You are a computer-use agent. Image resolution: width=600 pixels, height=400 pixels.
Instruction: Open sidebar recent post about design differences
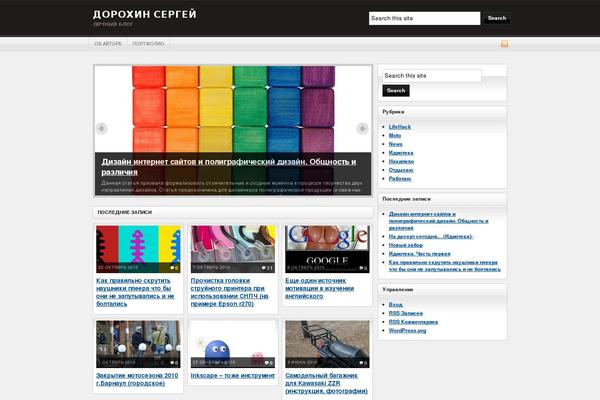tap(439, 221)
